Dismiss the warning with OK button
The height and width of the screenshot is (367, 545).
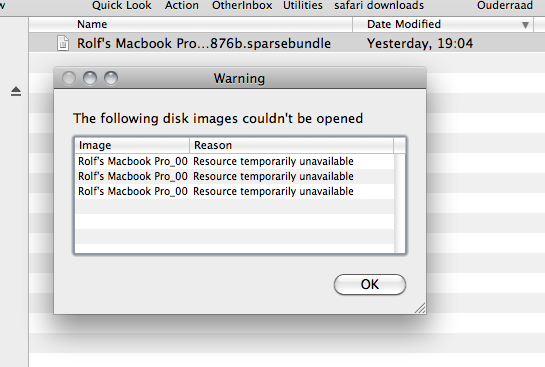click(370, 284)
